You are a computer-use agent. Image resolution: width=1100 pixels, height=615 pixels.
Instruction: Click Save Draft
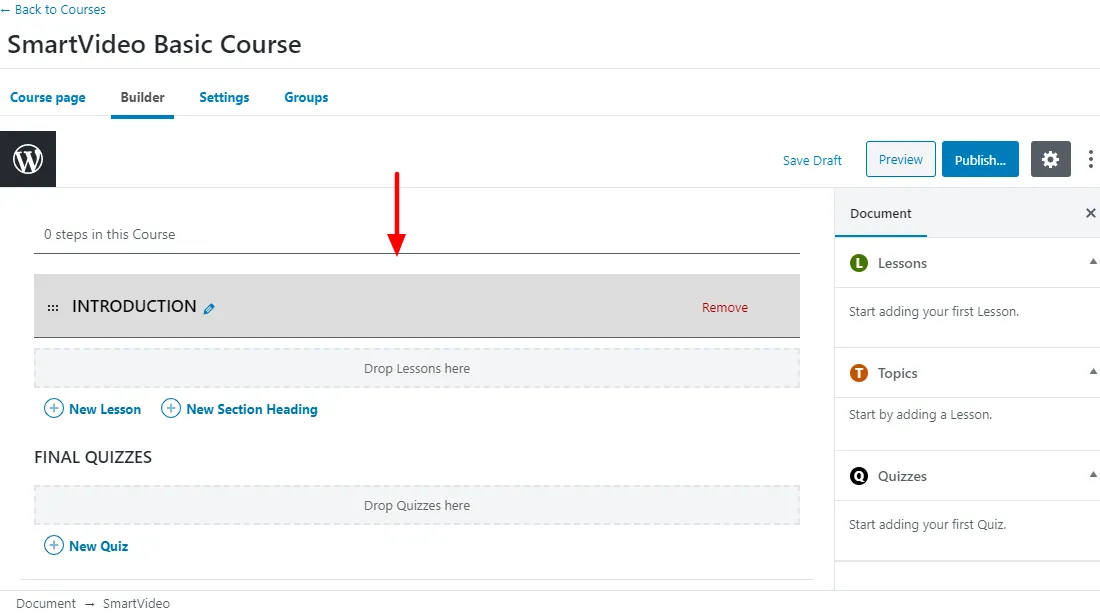[812, 161]
